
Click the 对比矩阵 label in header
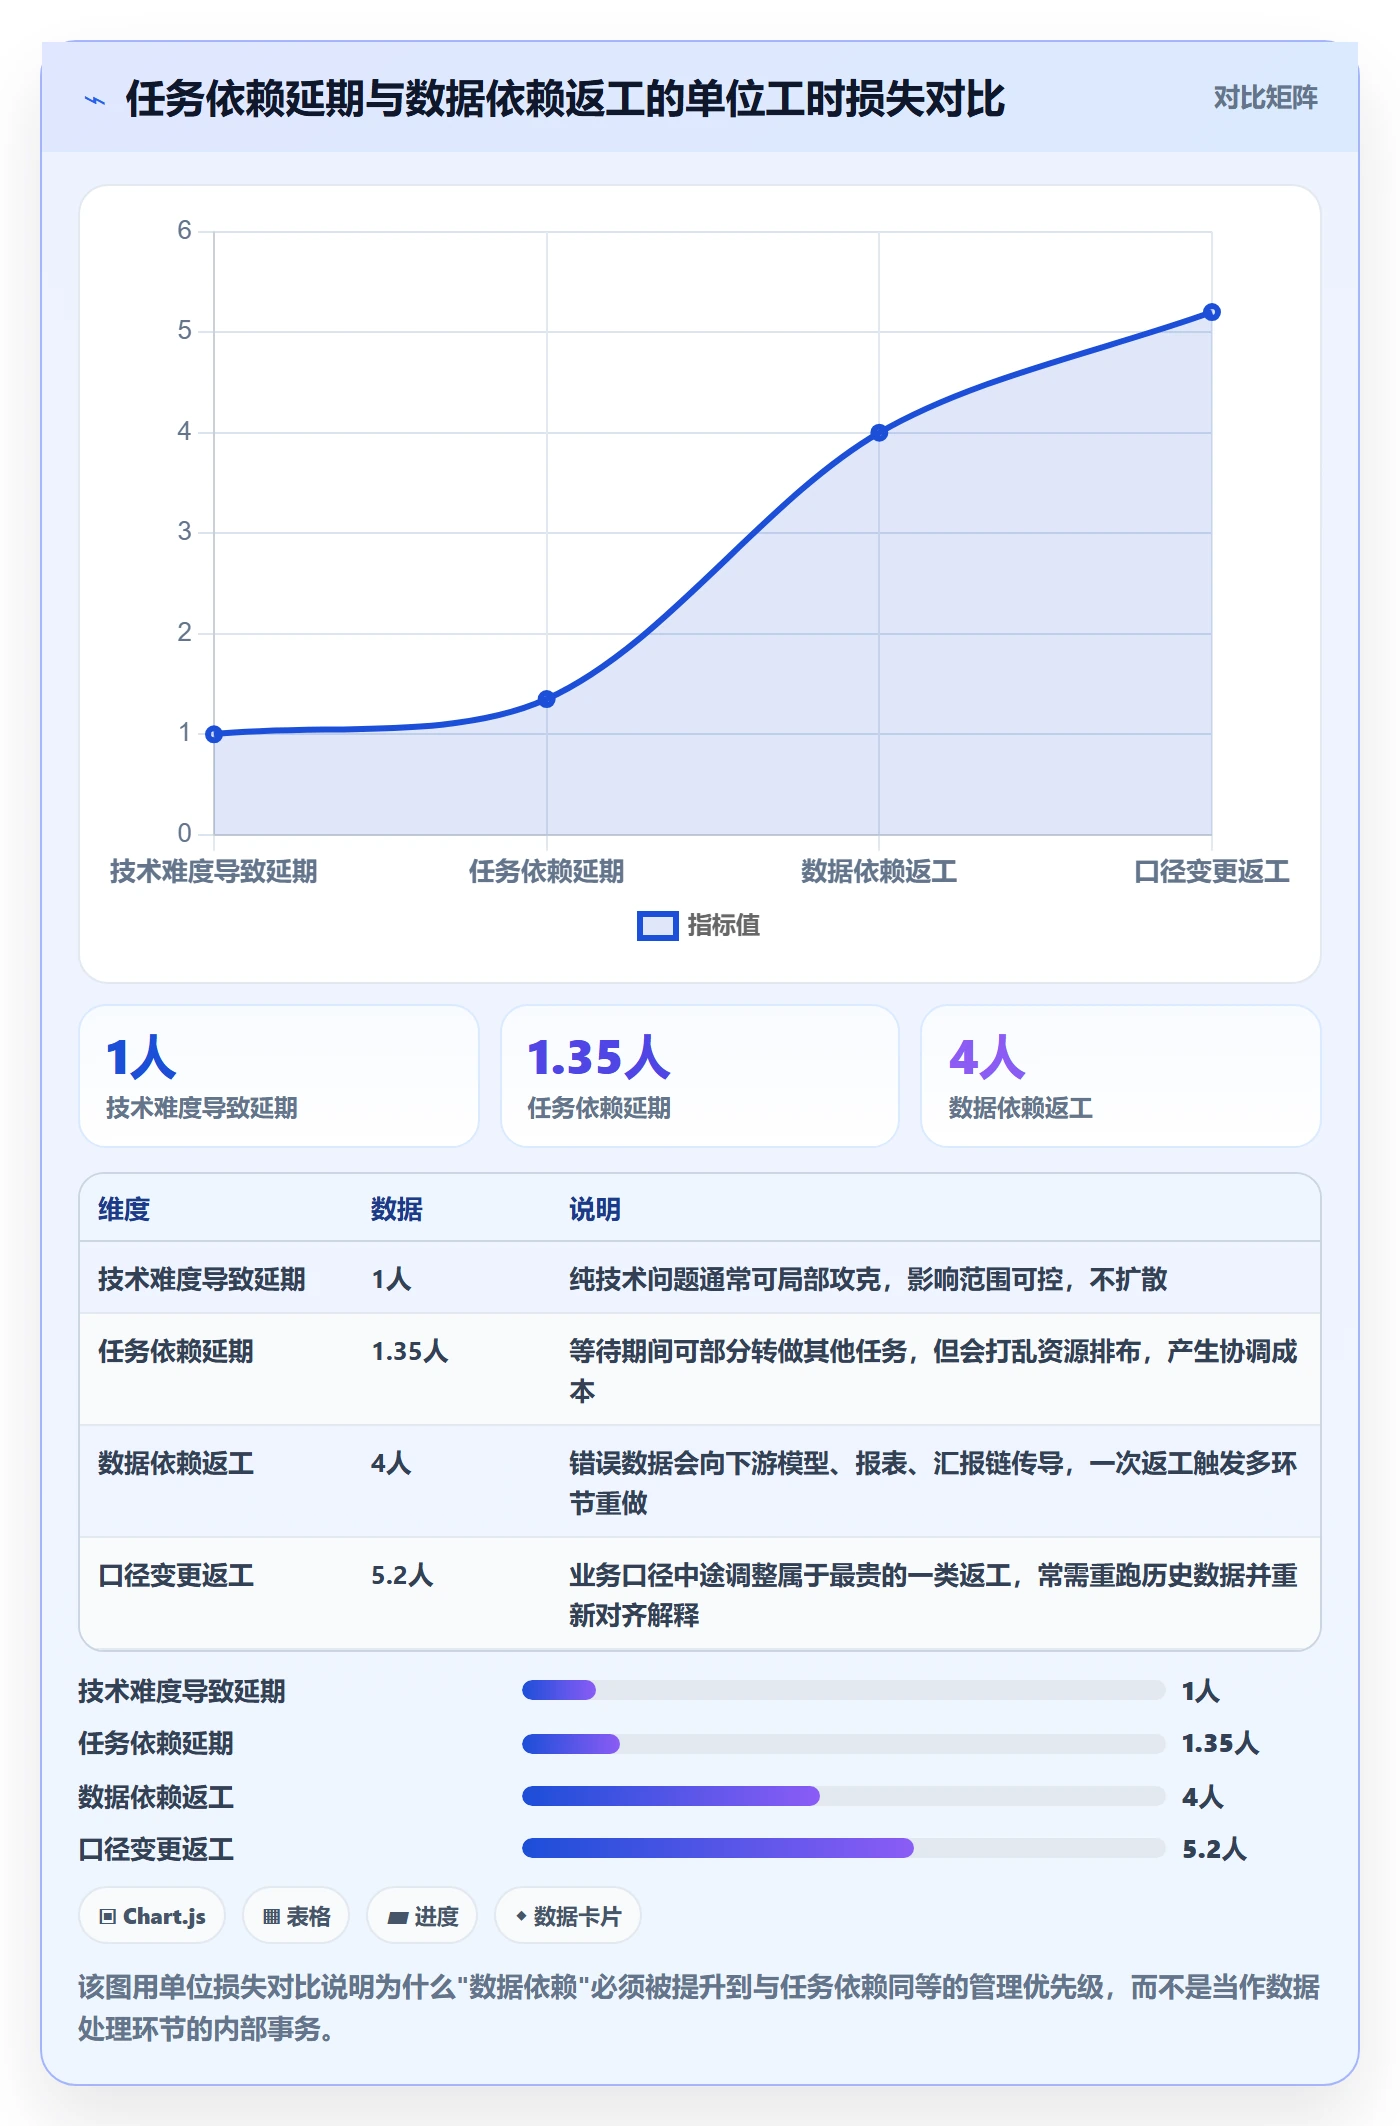[x=1265, y=98]
